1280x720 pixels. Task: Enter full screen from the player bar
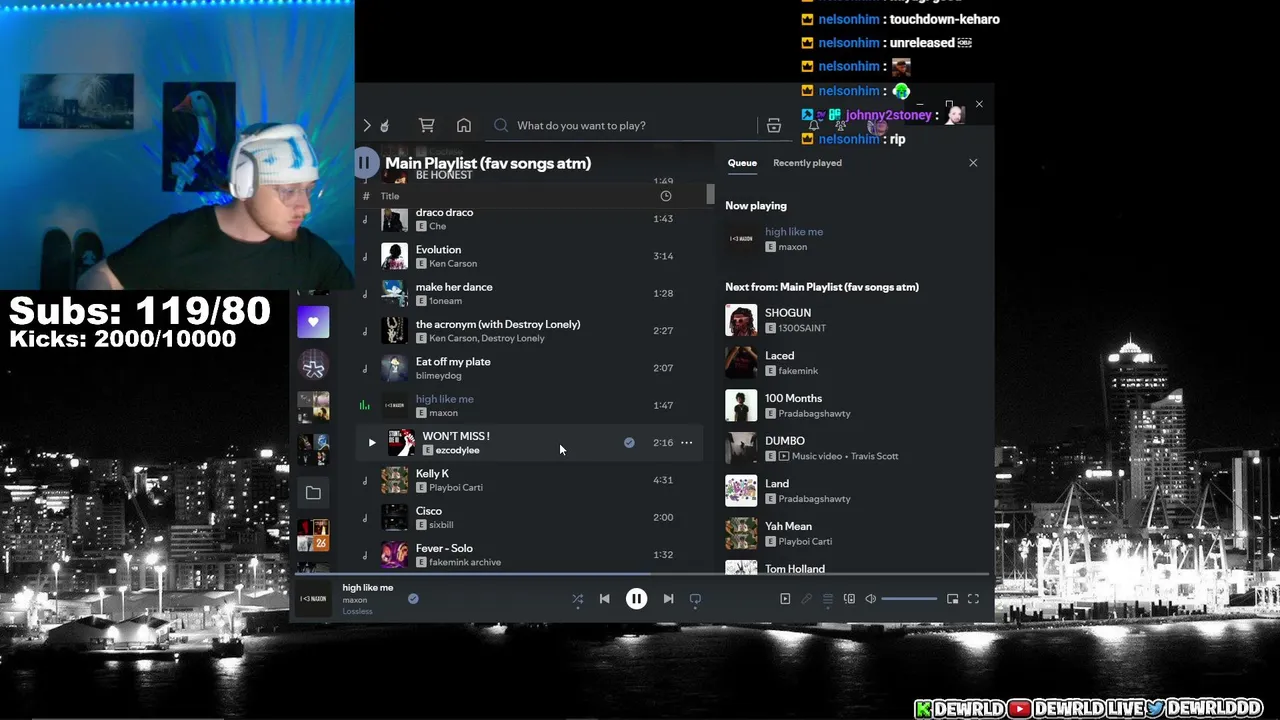[973, 599]
